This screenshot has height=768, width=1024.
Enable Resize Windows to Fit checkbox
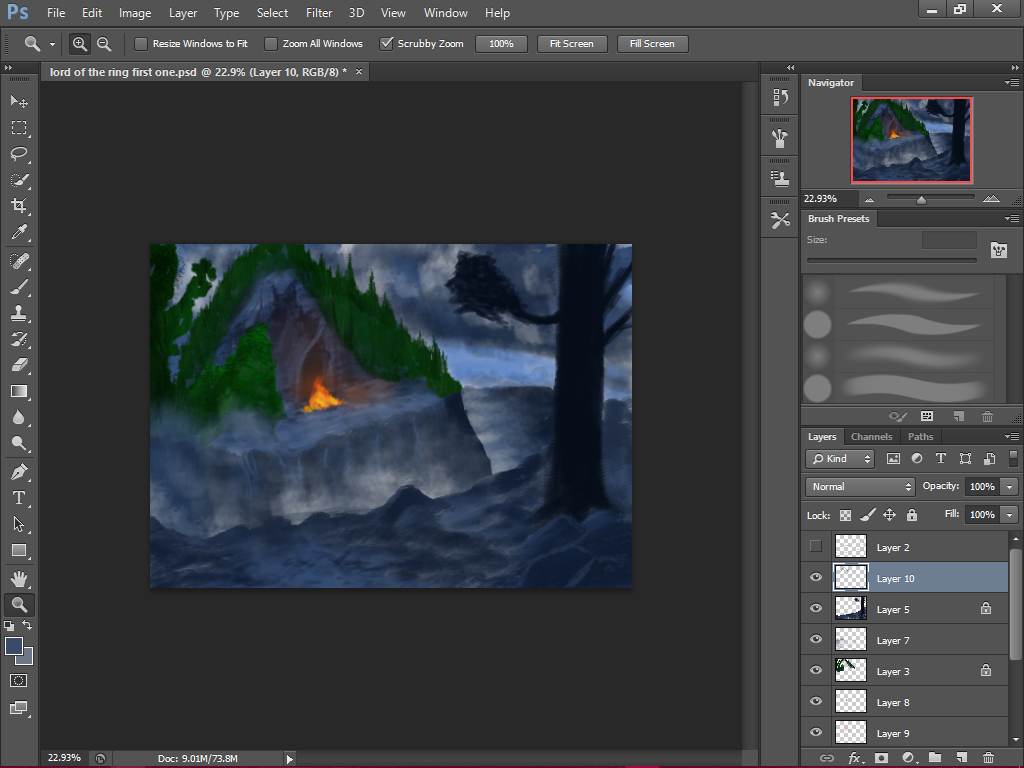(140, 44)
